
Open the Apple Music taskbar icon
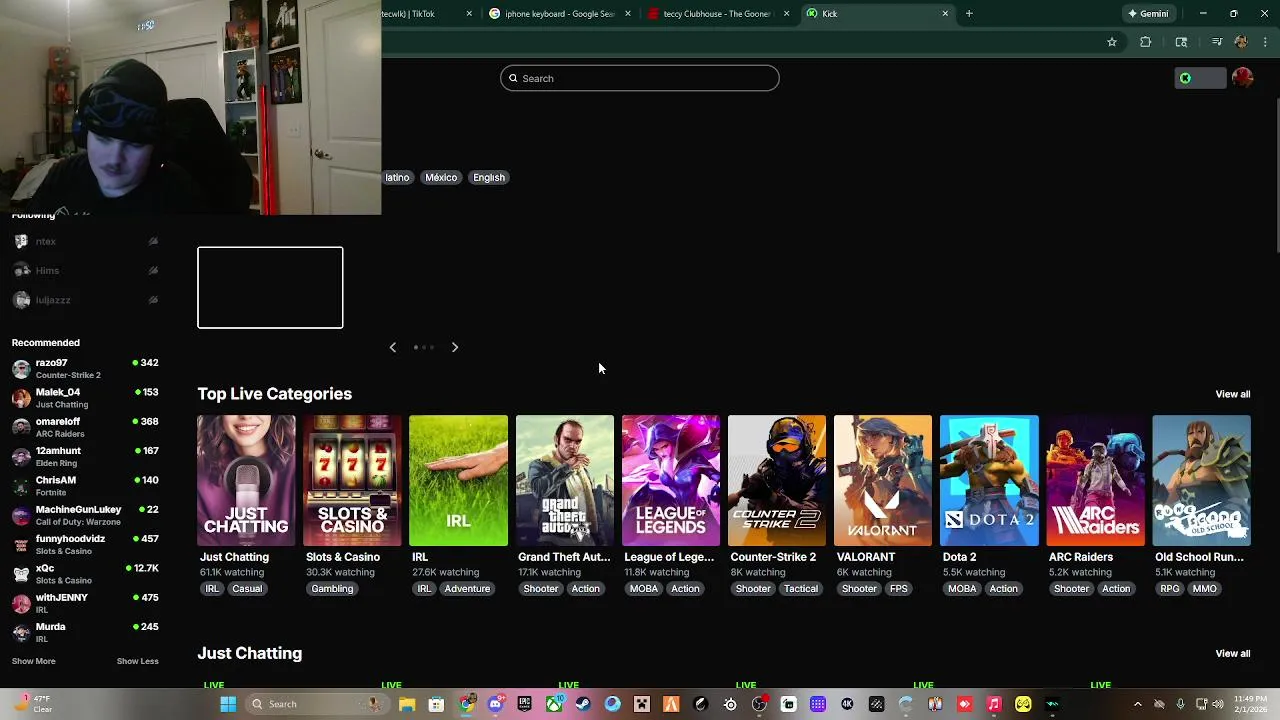(x=993, y=704)
